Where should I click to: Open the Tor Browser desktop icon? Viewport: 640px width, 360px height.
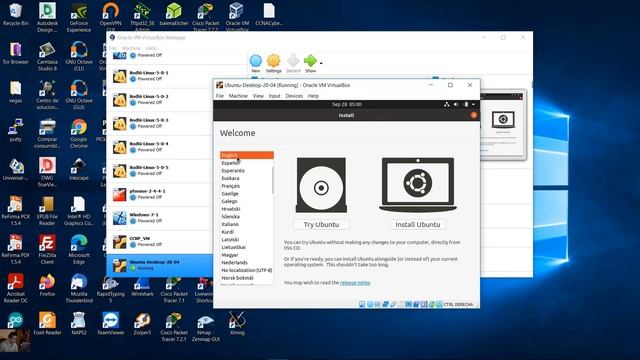click(16, 53)
